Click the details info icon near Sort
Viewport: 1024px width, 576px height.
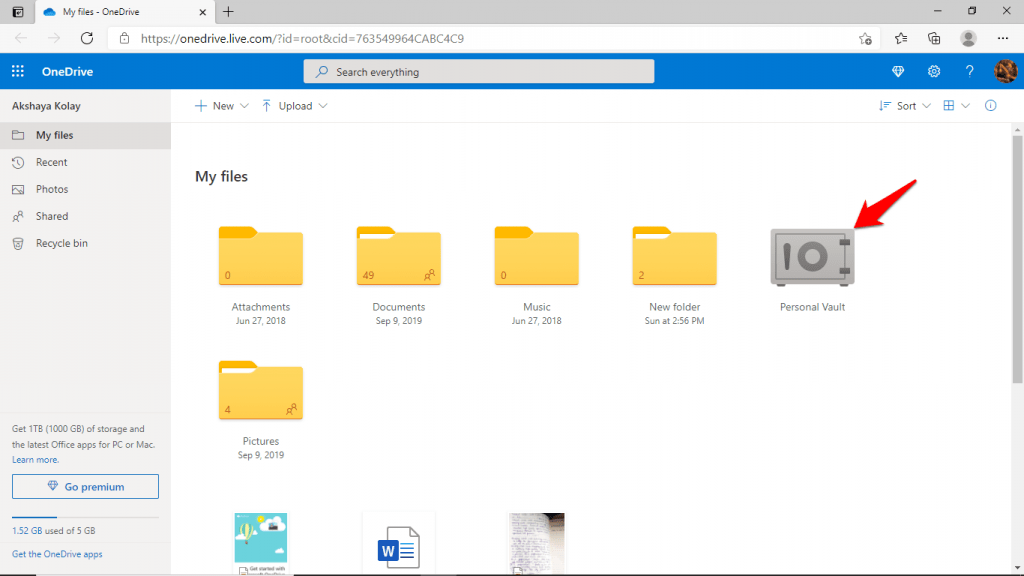990,105
